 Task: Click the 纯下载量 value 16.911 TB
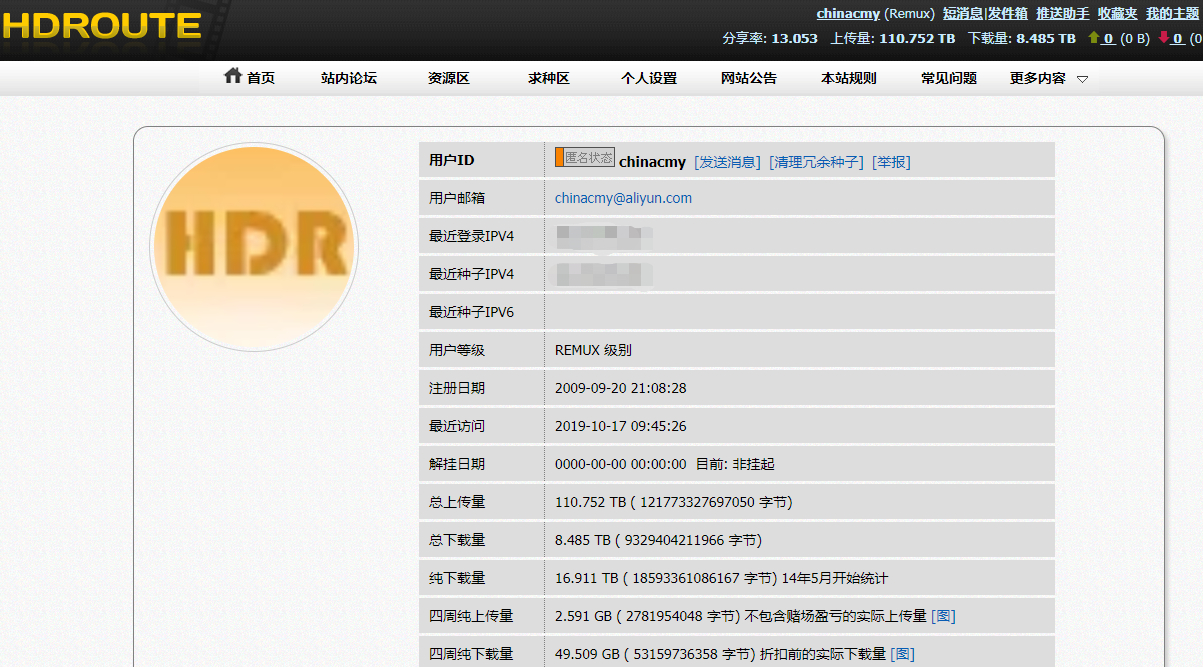(721, 578)
